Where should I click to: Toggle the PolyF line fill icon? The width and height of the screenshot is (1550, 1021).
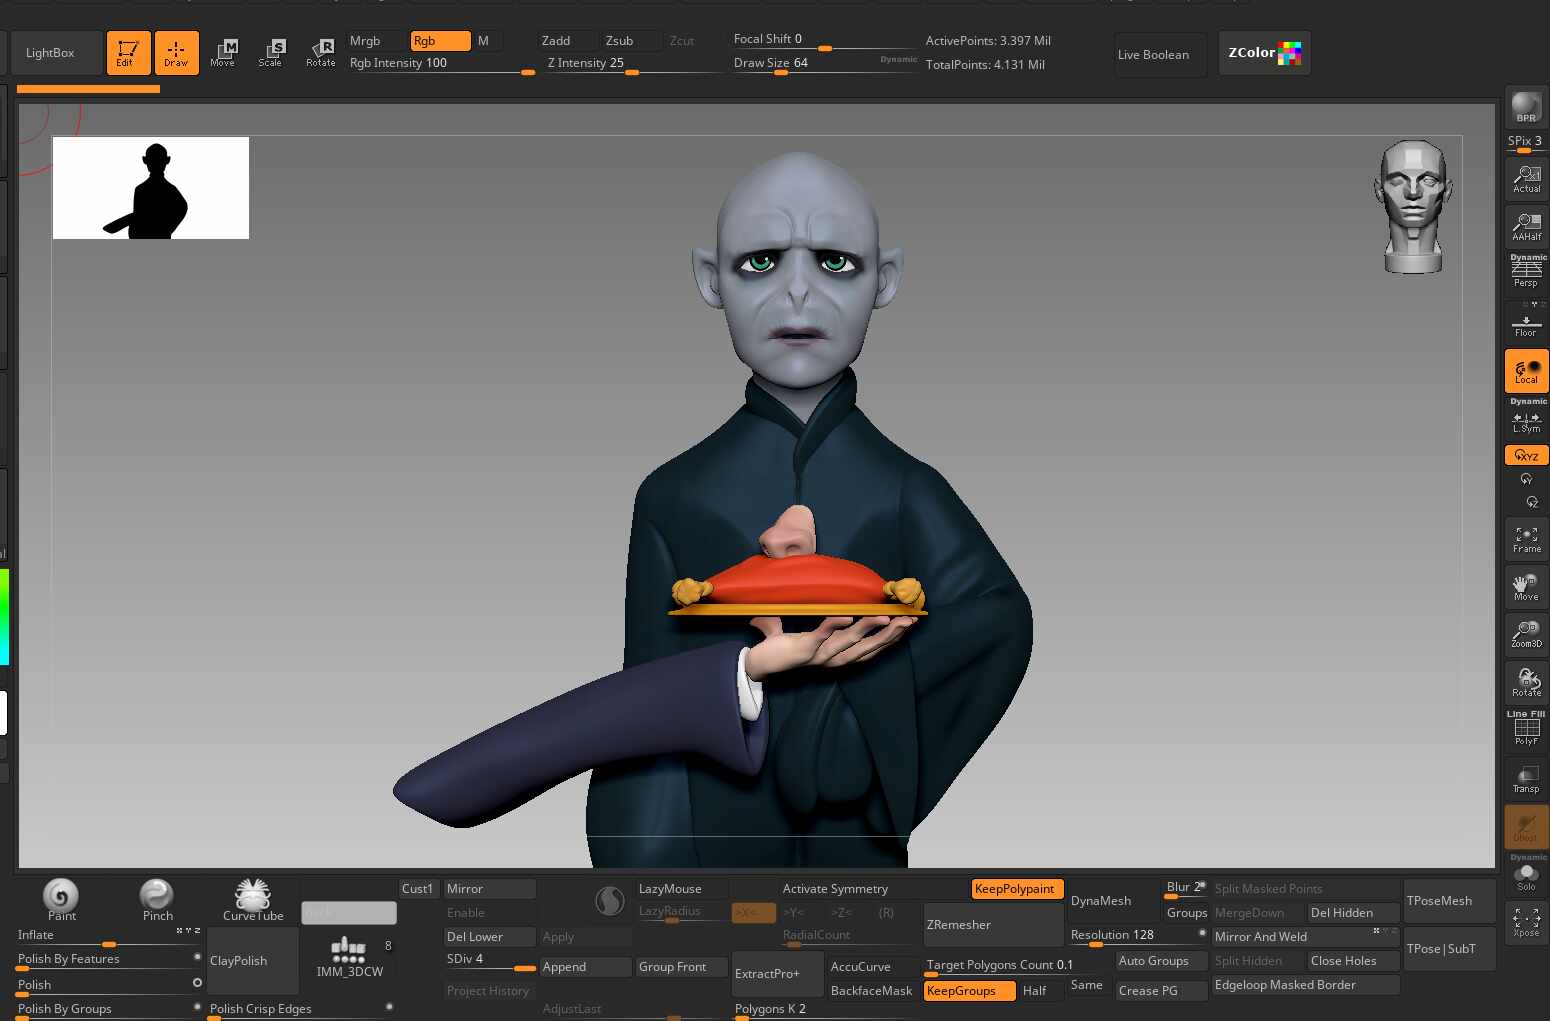point(1526,729)
